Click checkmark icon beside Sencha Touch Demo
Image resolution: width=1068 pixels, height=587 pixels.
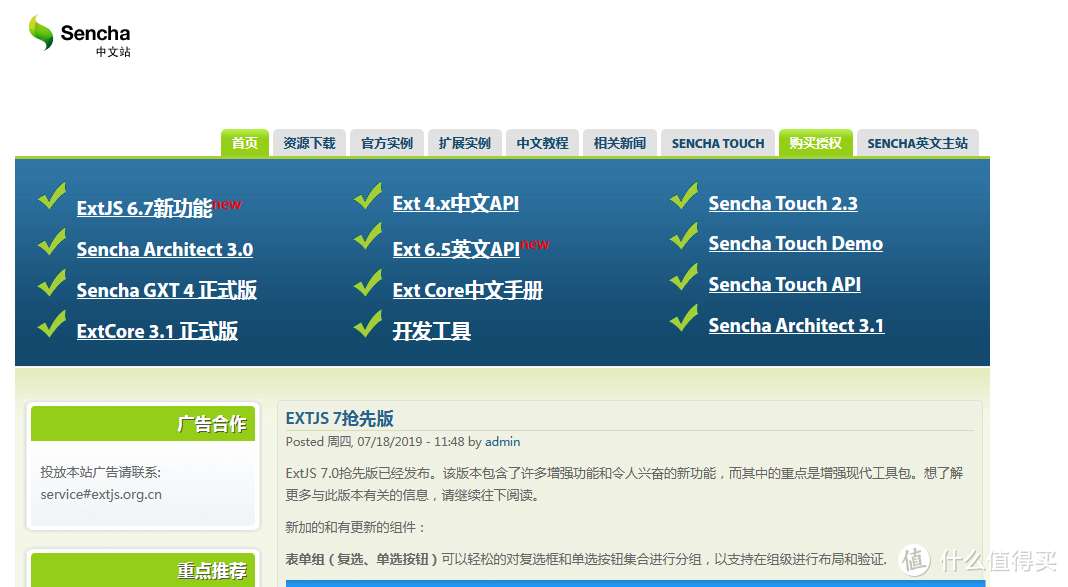pyautogui.click(x=685, y=236)
